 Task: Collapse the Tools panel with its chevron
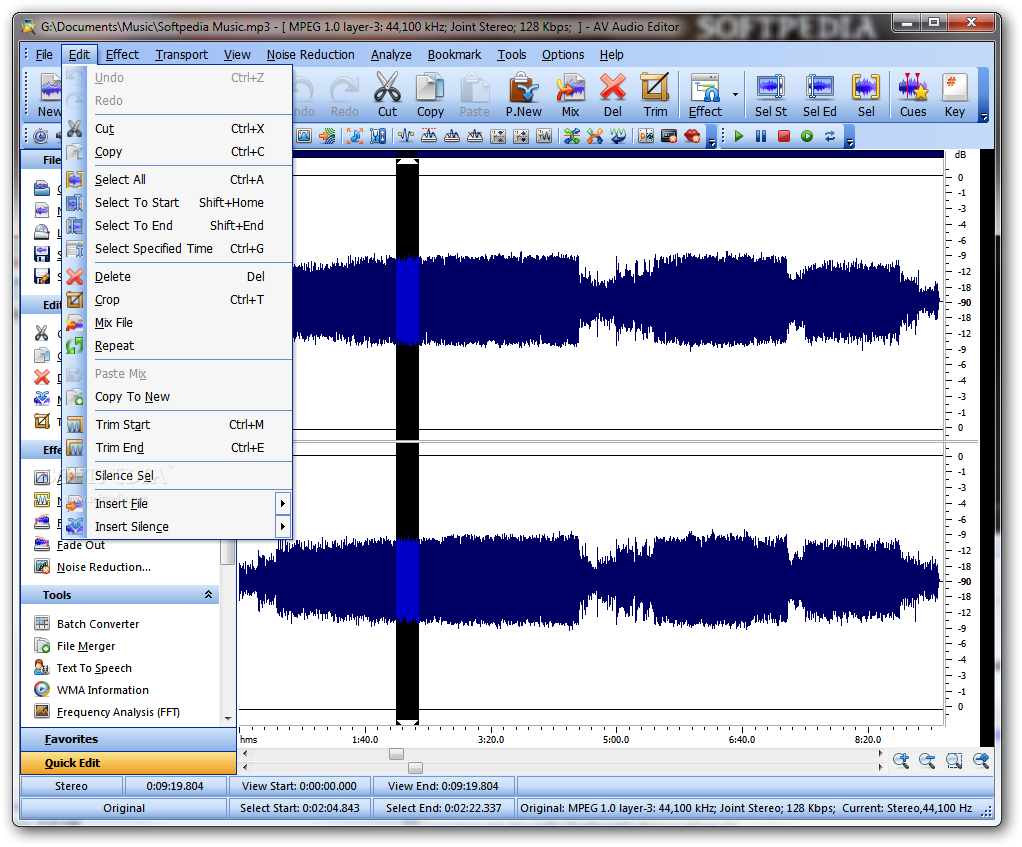[x=209, y=594]
